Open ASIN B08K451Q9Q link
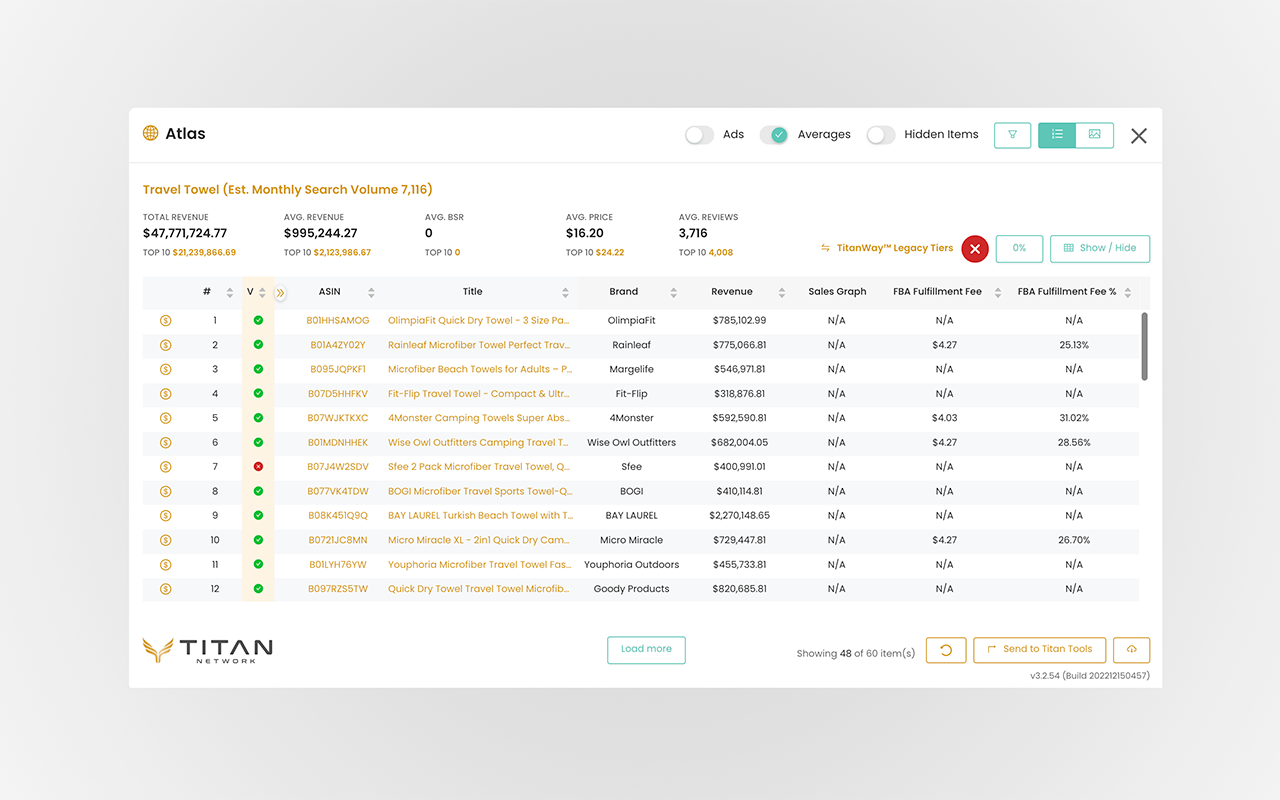The width and height of the screenshot is (1280, 800). tap(338, 516)
